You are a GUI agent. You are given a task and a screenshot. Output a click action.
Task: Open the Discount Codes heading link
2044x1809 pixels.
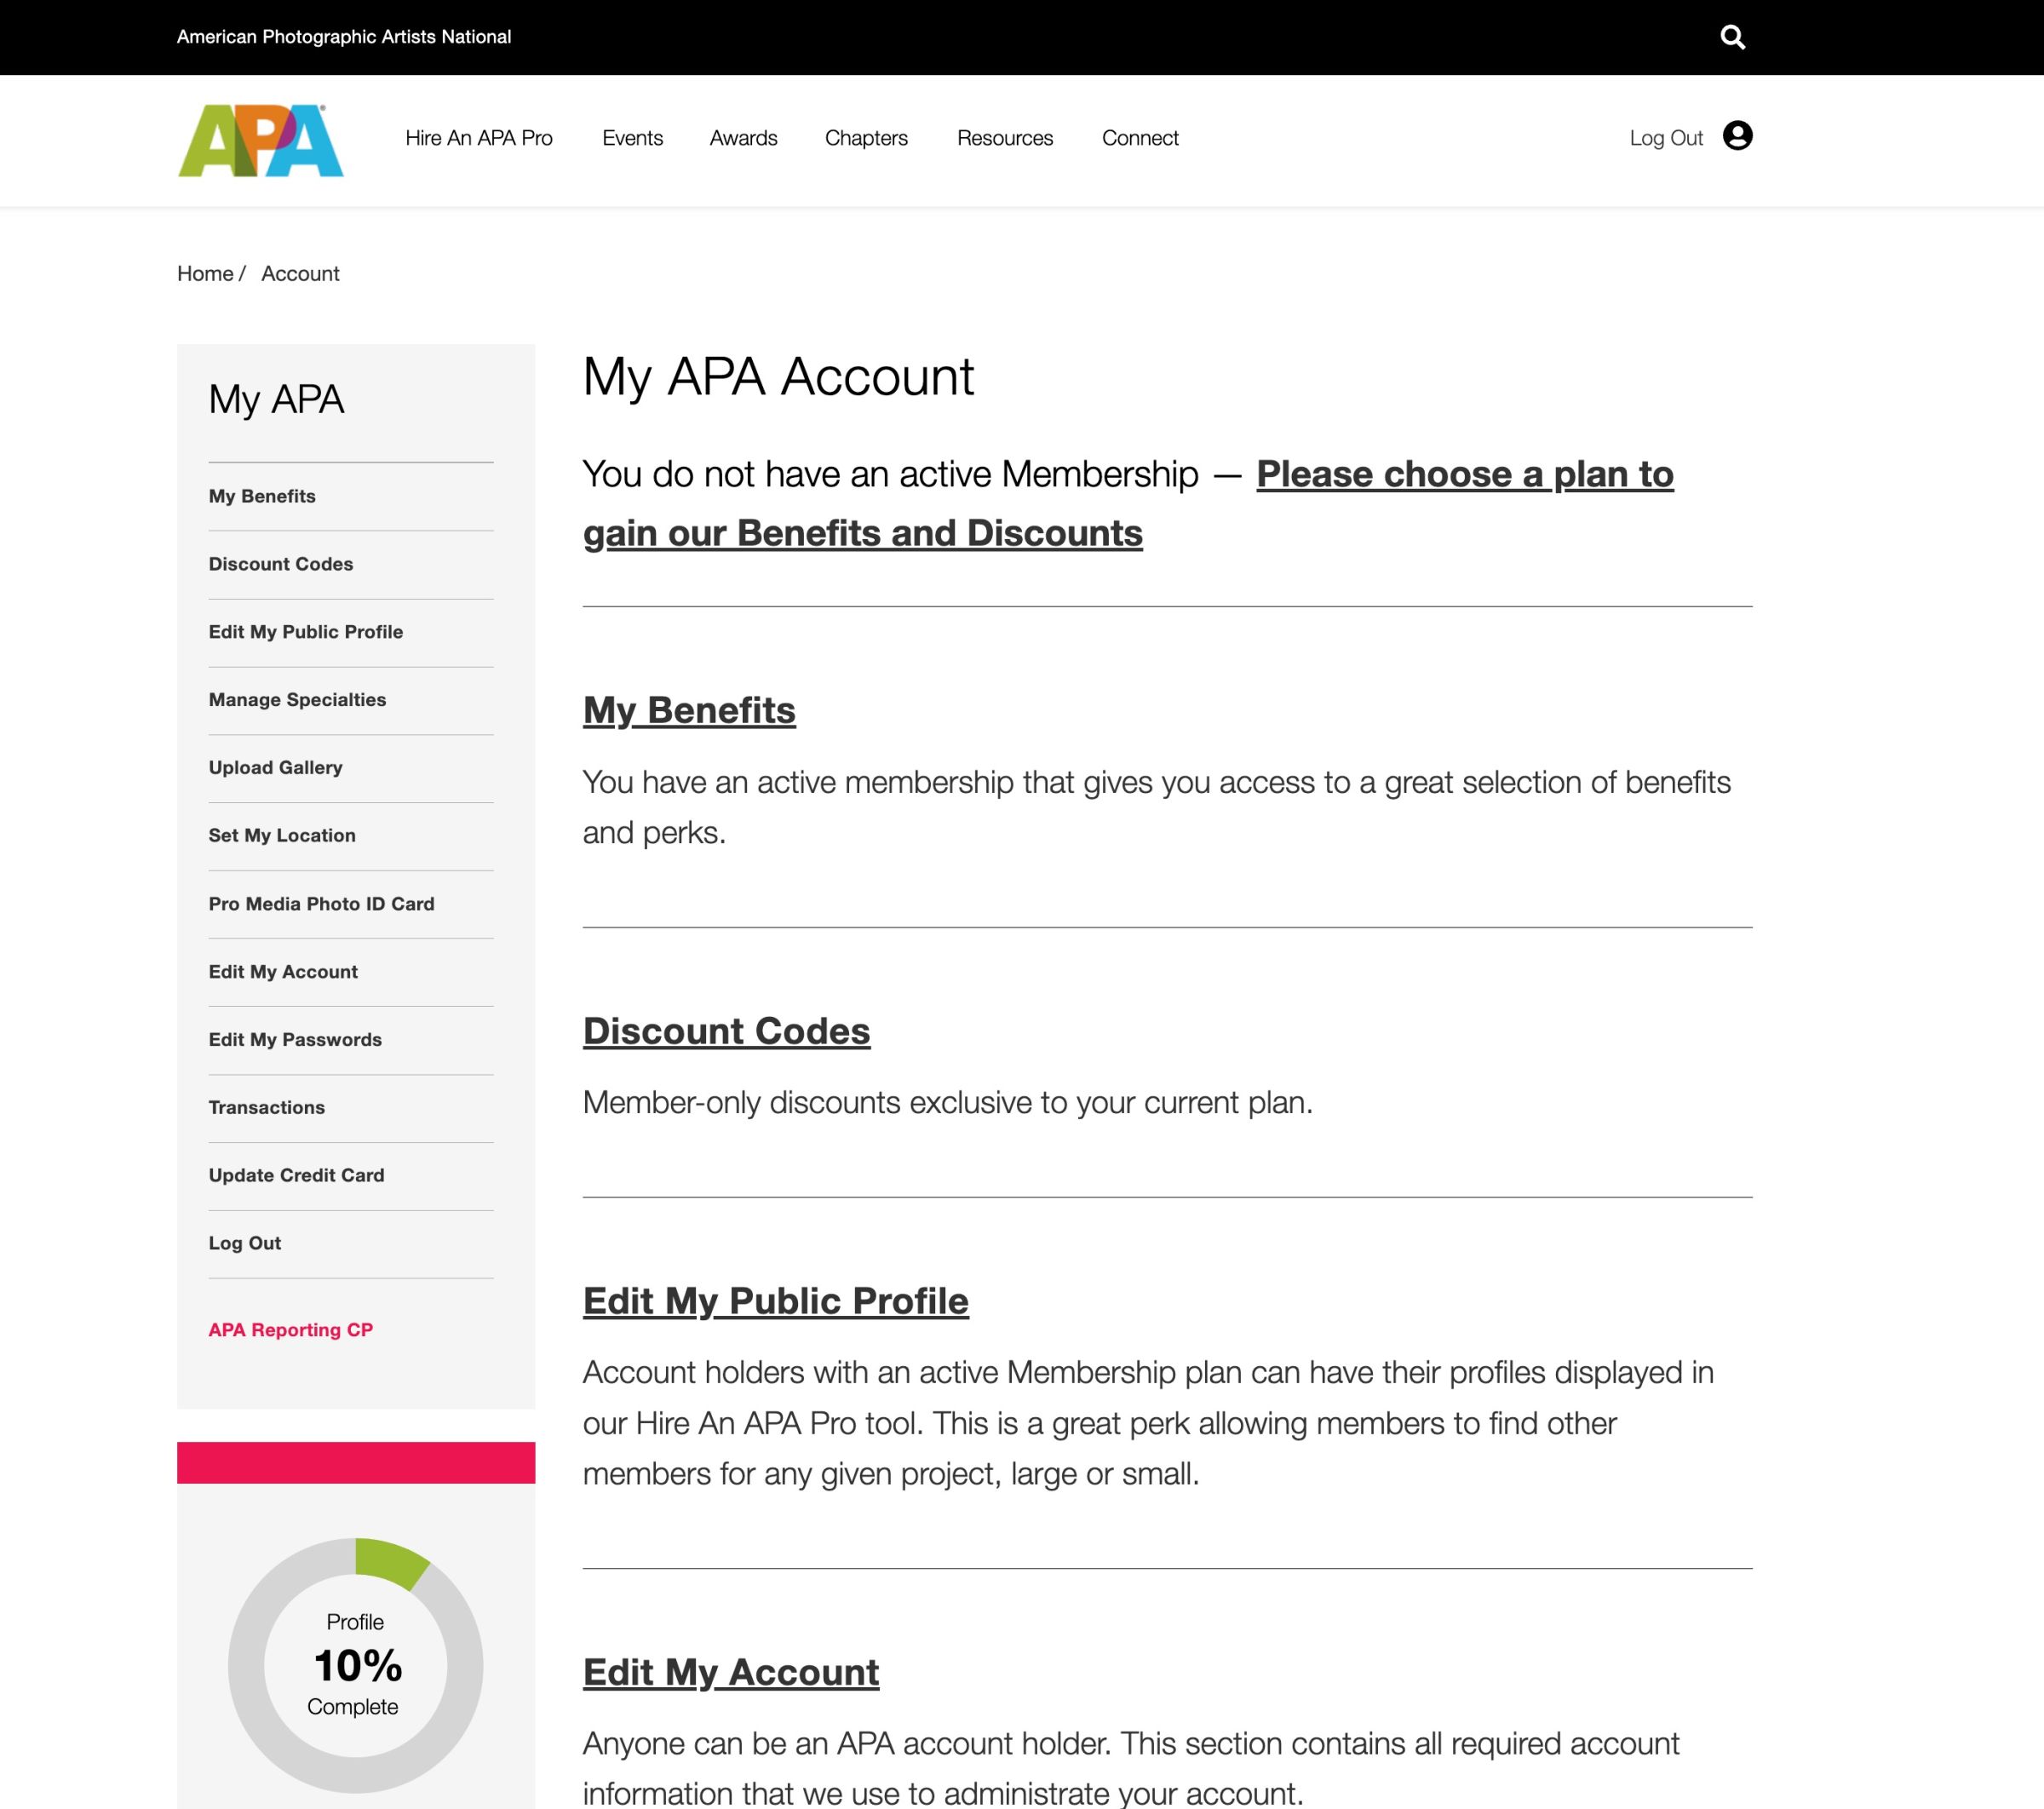pyautogui.click(x=726, y=1031)
